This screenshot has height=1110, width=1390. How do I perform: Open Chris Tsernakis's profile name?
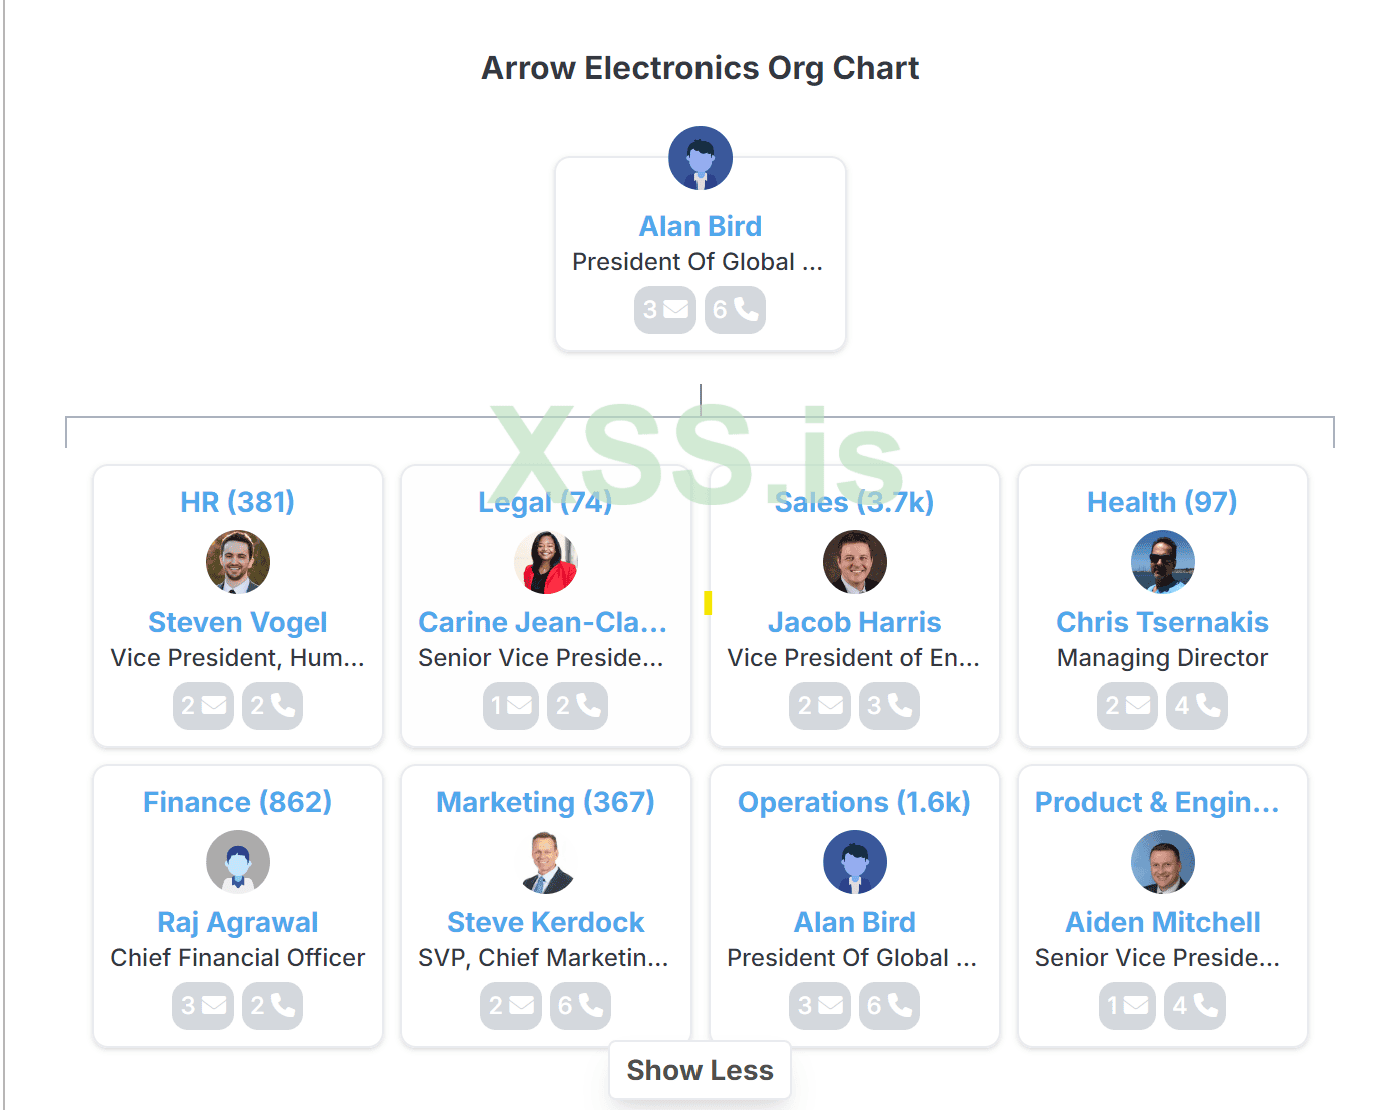coord(1163,622)
